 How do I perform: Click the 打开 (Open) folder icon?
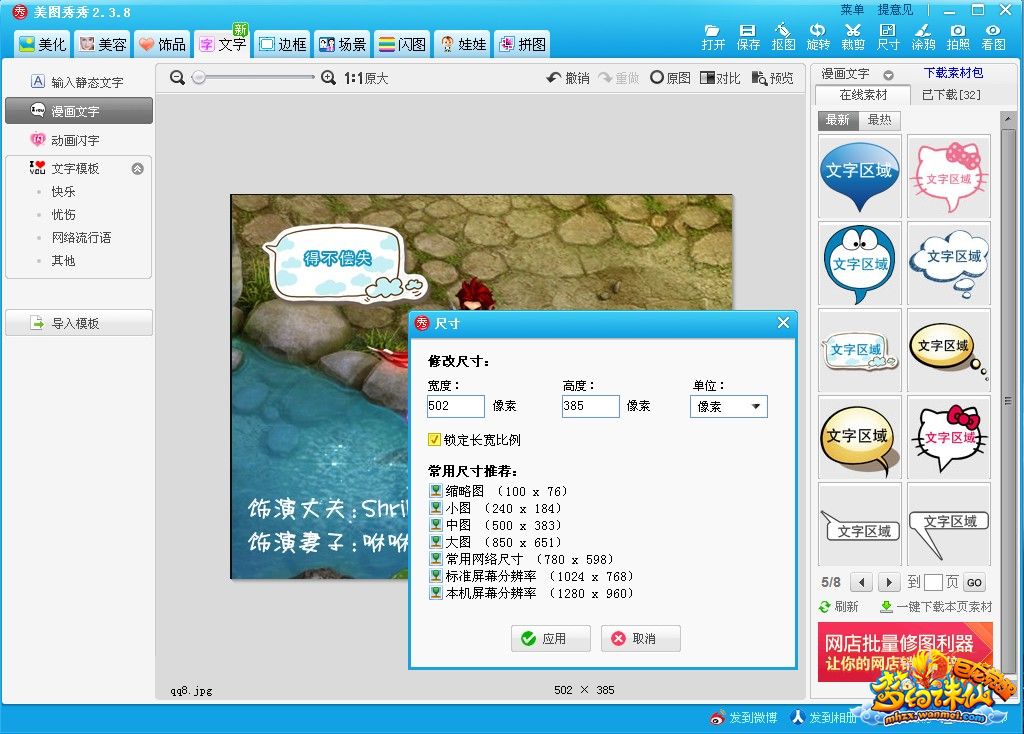[x=713, y=31]
